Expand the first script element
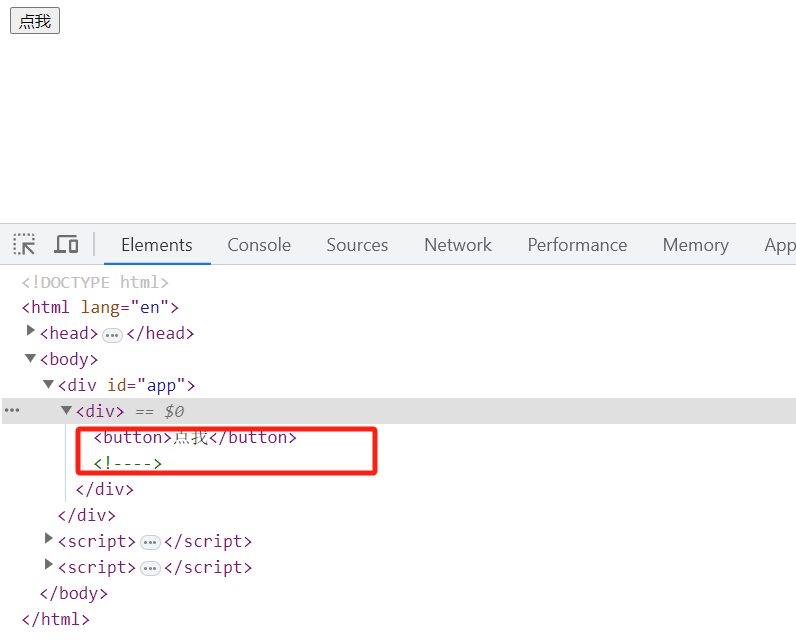 [x=49, y=540]
